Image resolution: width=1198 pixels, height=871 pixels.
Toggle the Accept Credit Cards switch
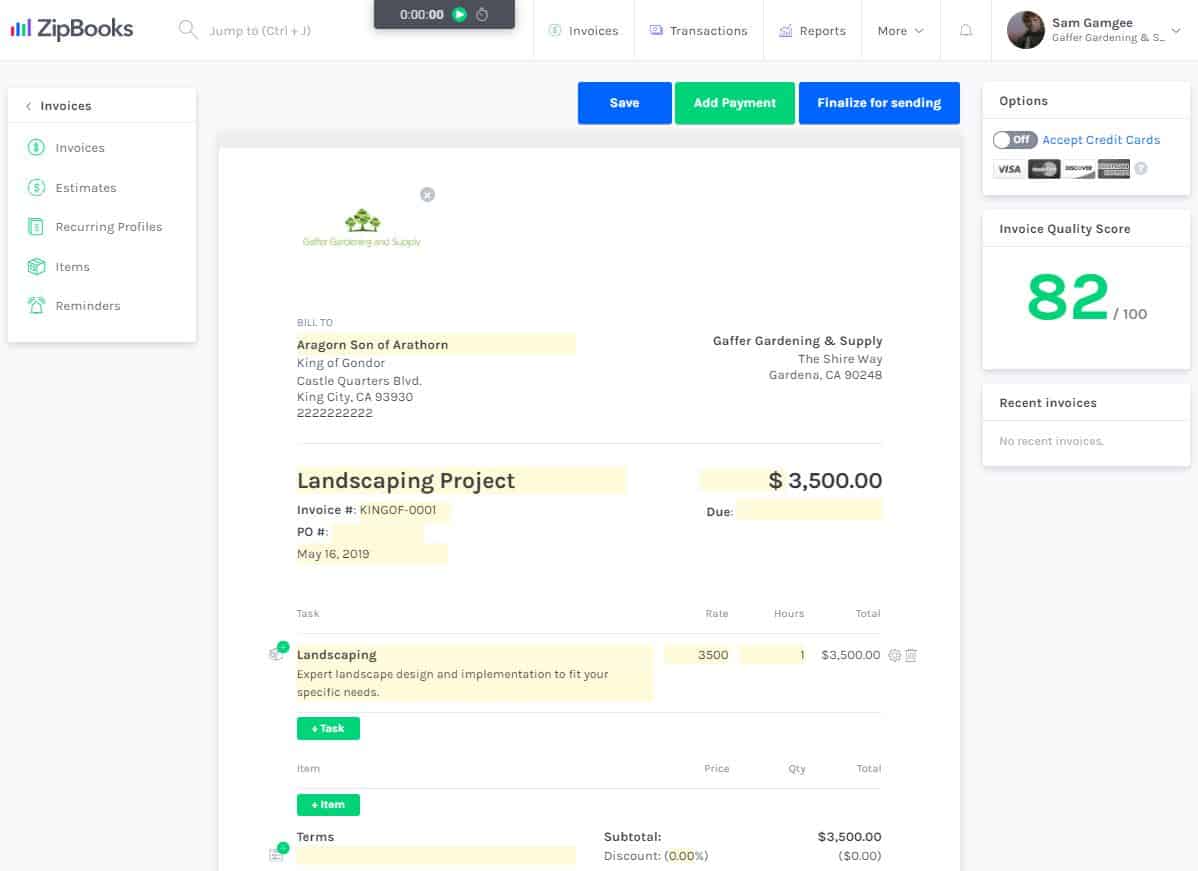[1014, 140]
